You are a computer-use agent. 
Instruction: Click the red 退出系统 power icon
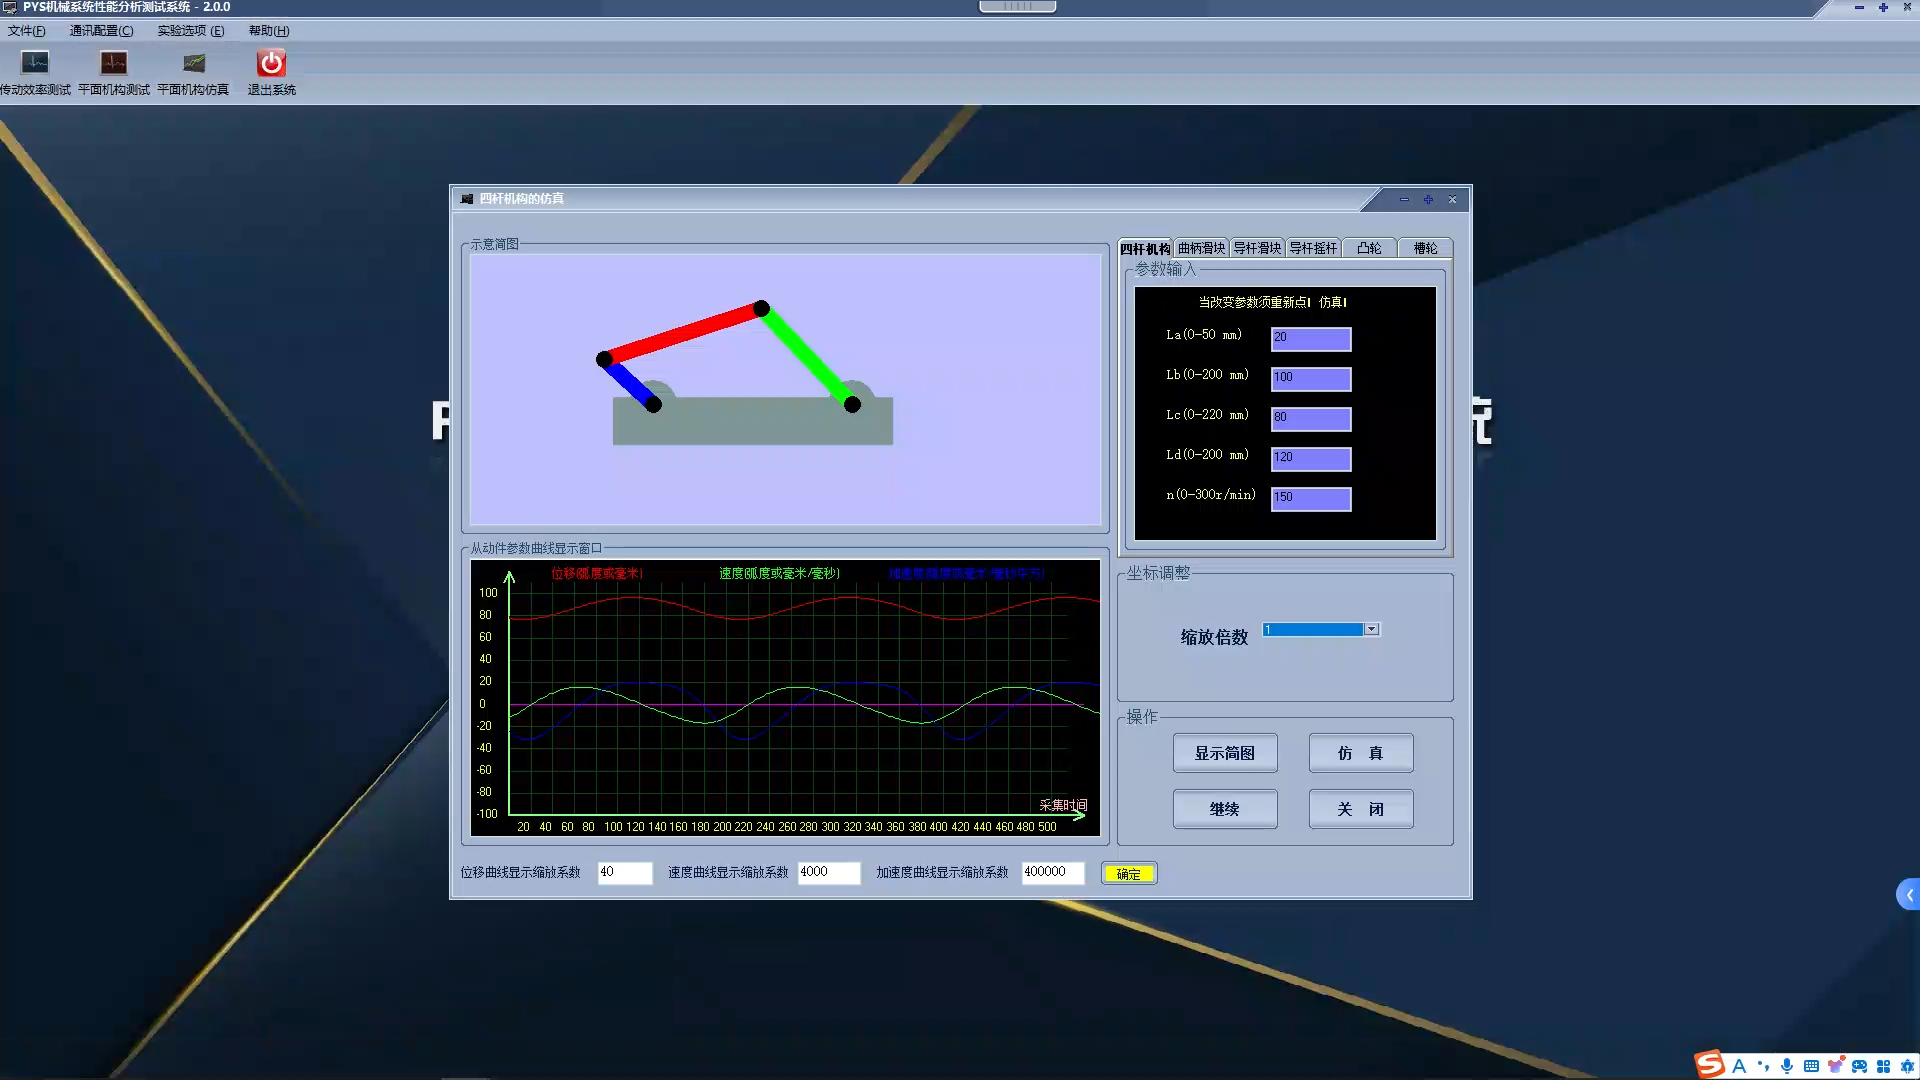coord(271,63)
